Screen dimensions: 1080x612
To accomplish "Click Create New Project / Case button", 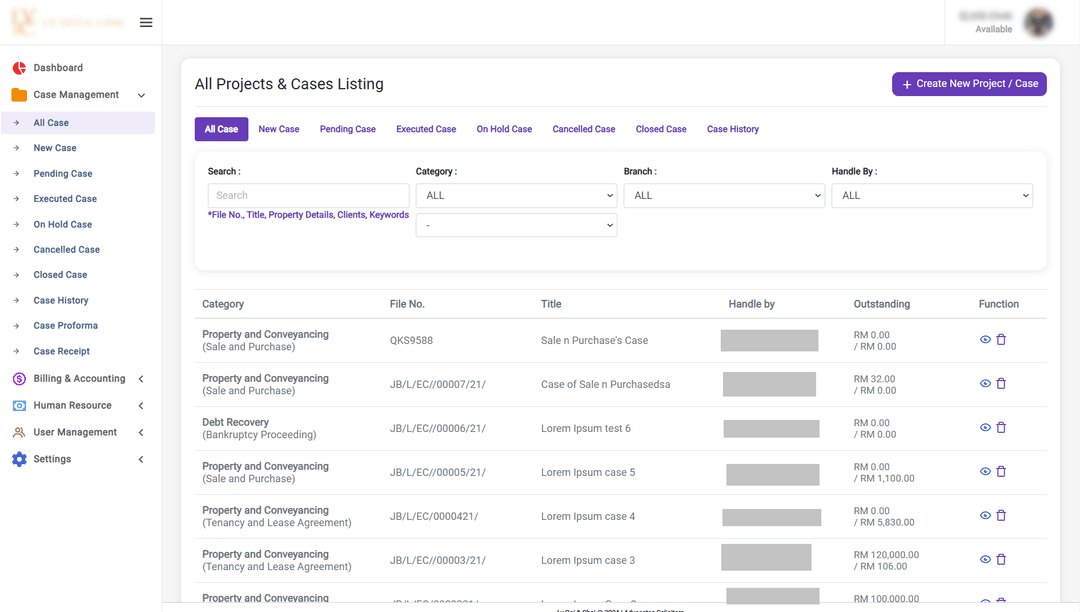I will (968, 84).
